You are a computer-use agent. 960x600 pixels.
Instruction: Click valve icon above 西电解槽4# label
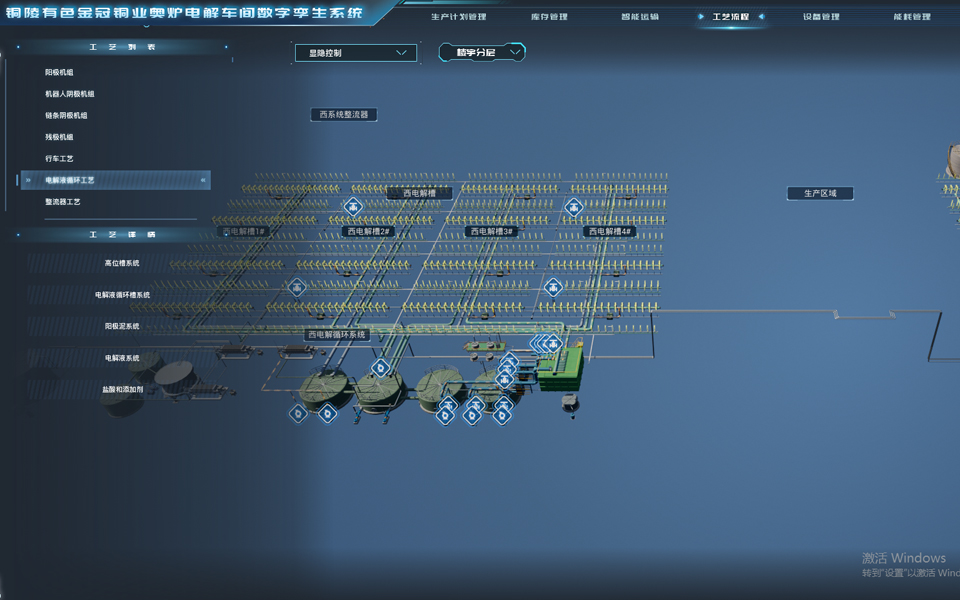[x=573, y=207]
